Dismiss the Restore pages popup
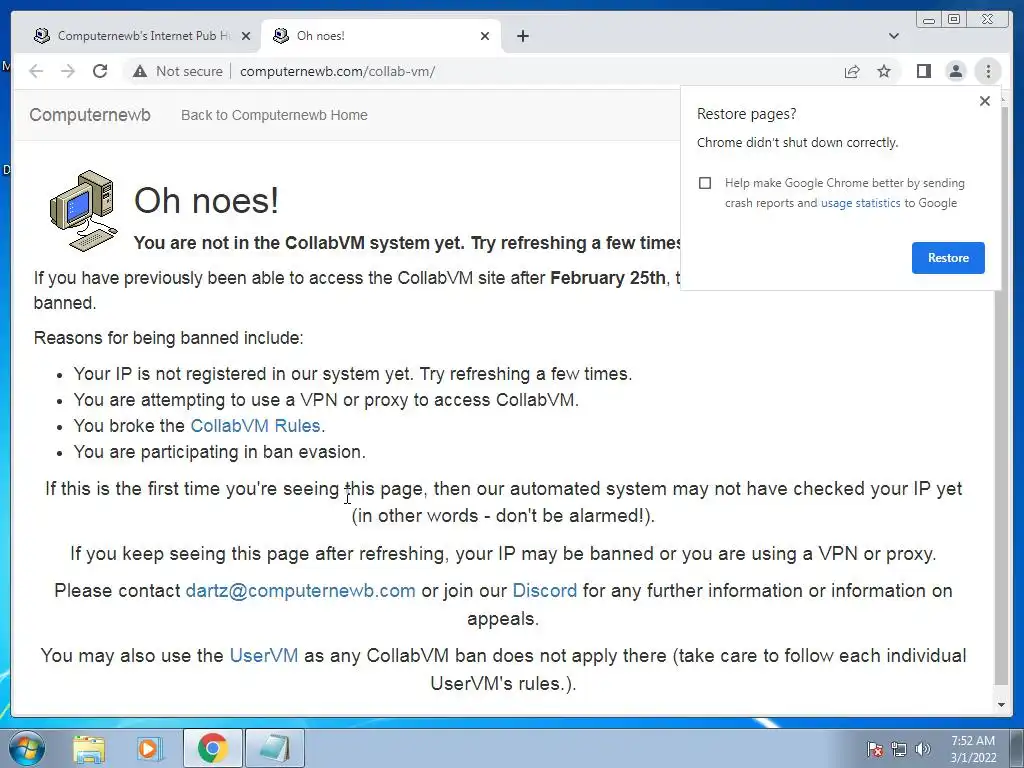The width and height of the screenshot is (1024, 768). (985, 101)
